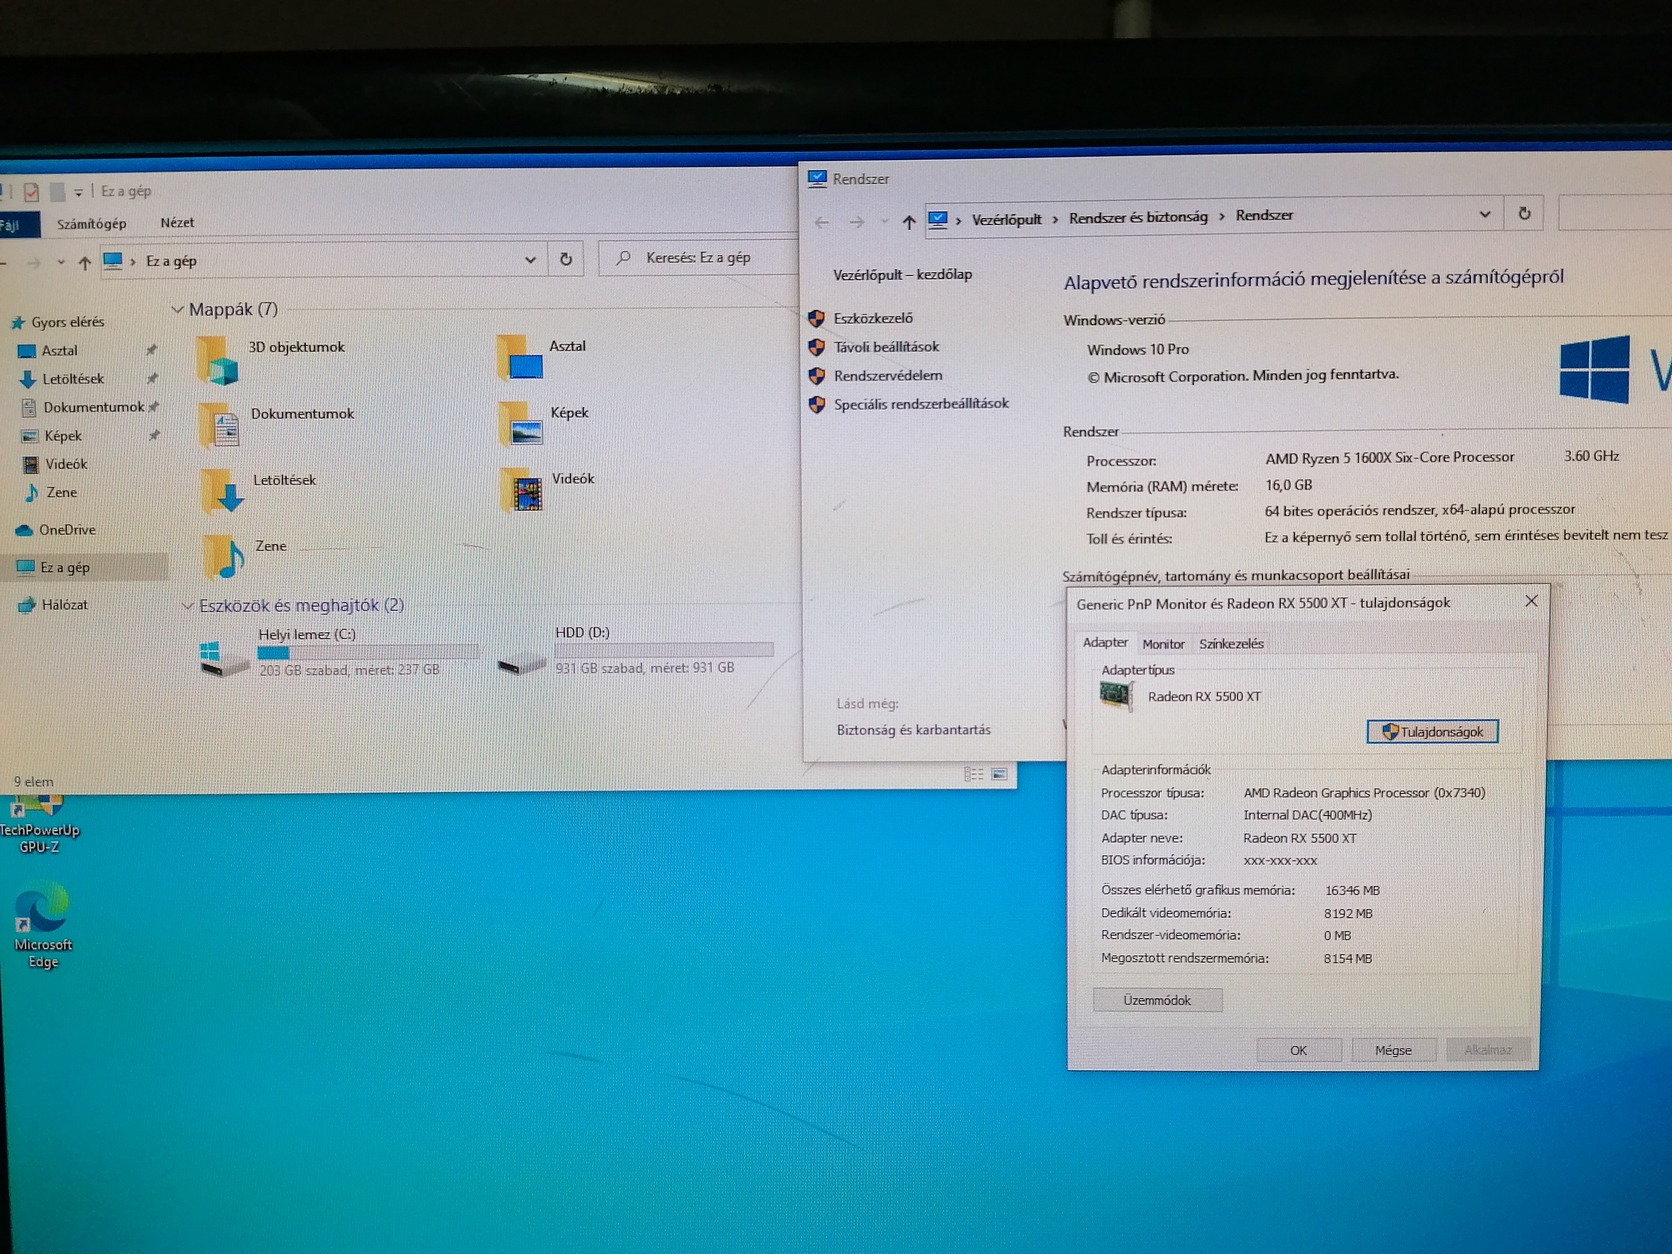Select Hálózat in the navigation pane
Viewport: 1672px width, 1254px height.
(x=64, y=604)
